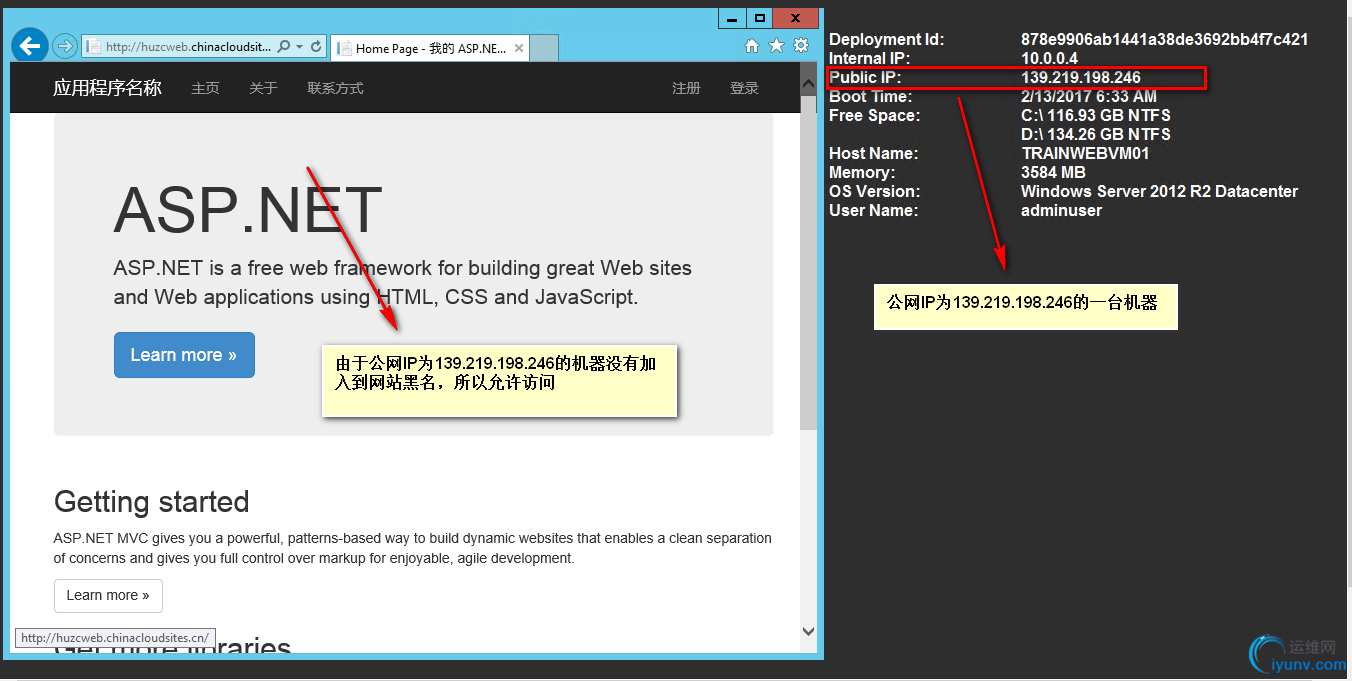Open the 主页 navigation item

point(205,88)
